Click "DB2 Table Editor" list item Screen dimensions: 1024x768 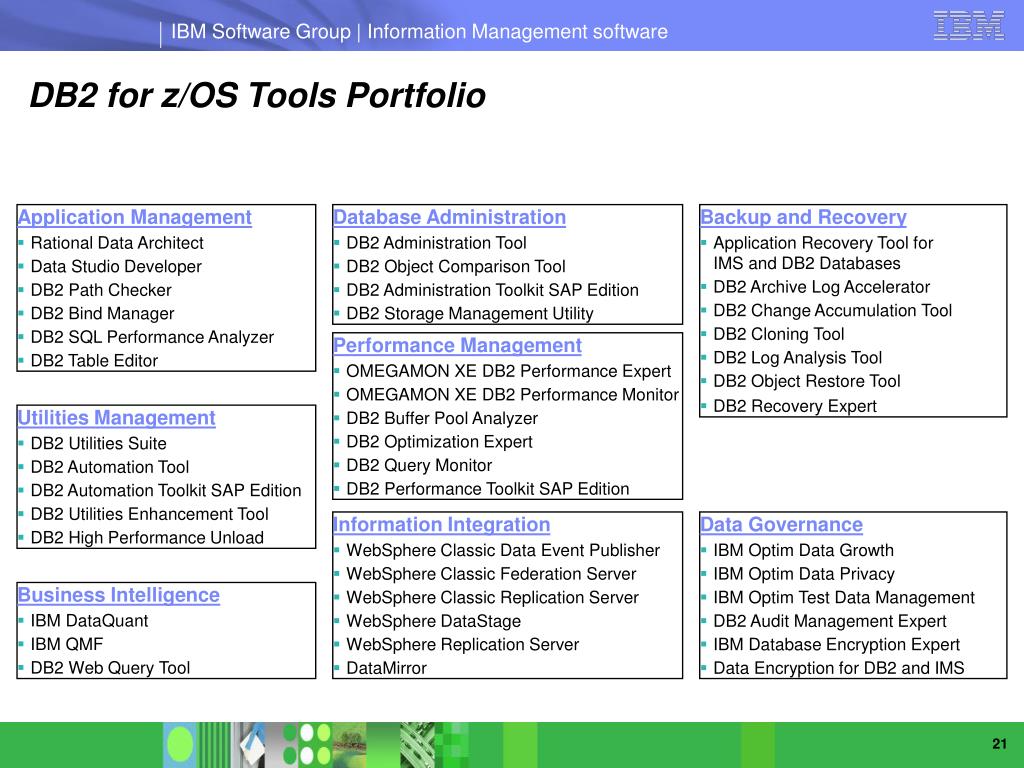pos(95,360)
